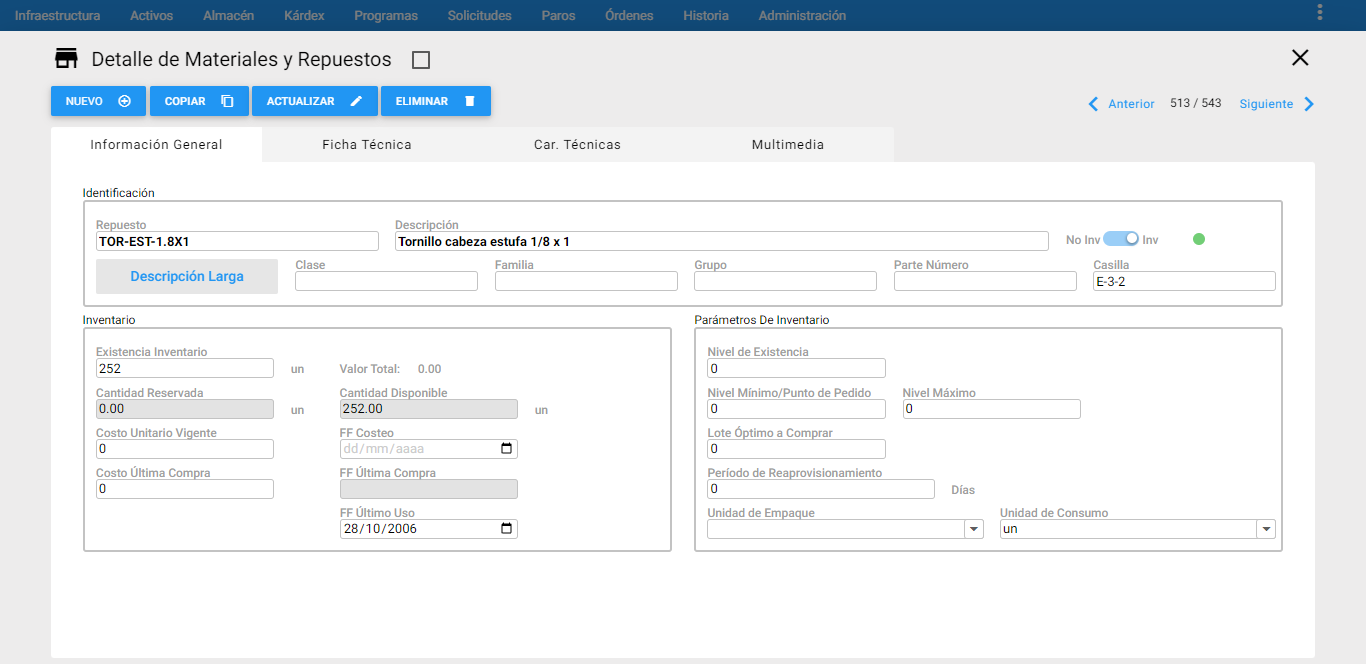Open the Programas menu
Screen dimensions: 1366x664
pyautogui.click(x=386, y=15)
